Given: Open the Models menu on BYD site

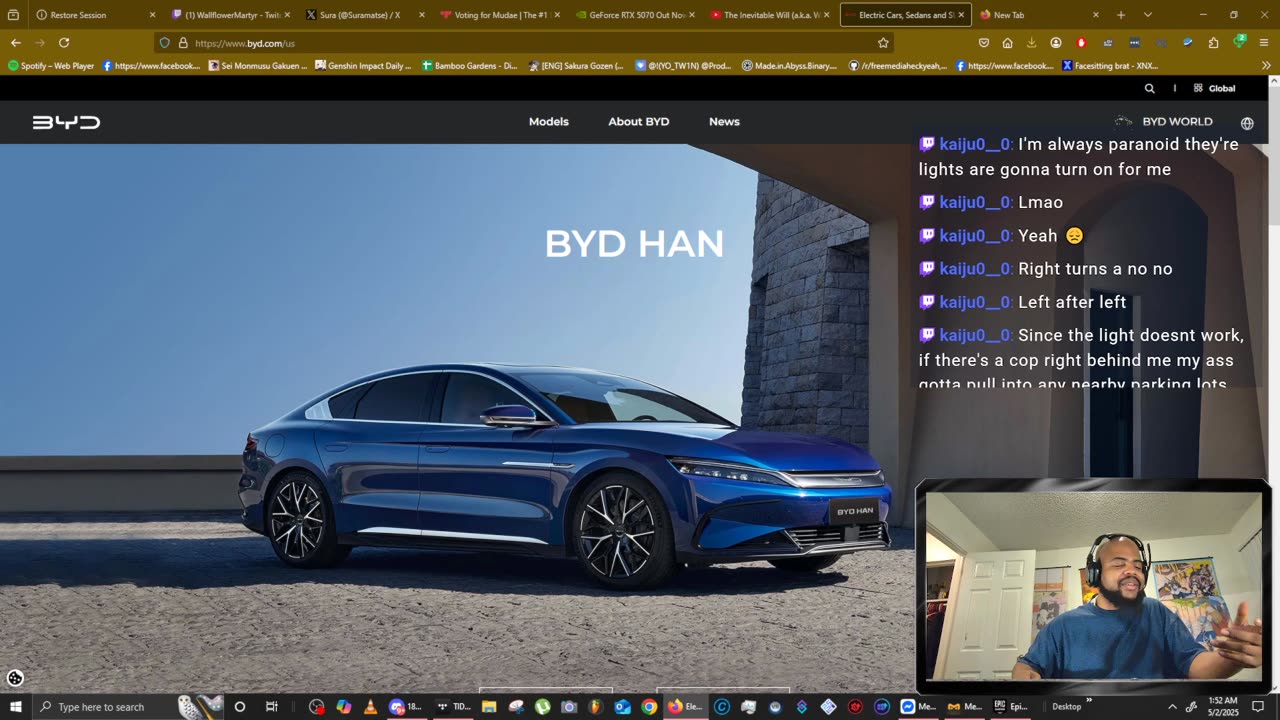Looking at the screenshot, I should pyautogui.click(x=548, y=121).
